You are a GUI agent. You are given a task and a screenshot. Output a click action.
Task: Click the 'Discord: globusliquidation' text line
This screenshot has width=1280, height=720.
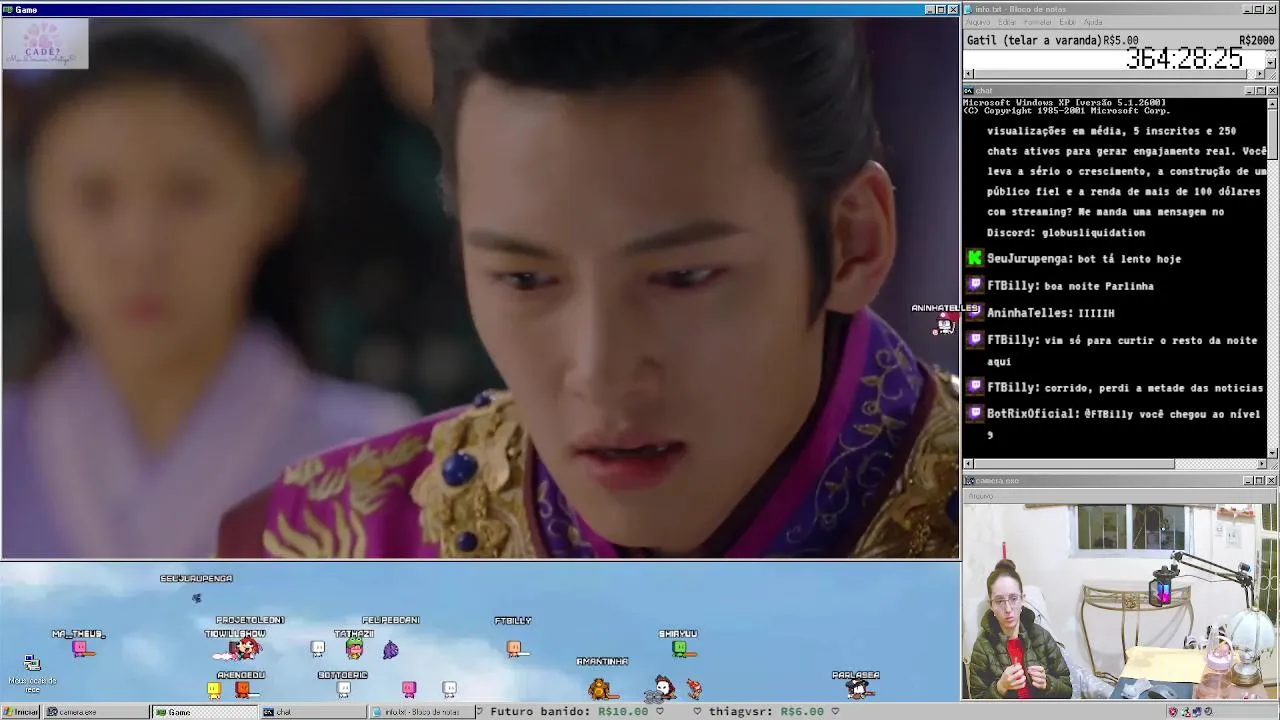click(x=1066, y=233)
